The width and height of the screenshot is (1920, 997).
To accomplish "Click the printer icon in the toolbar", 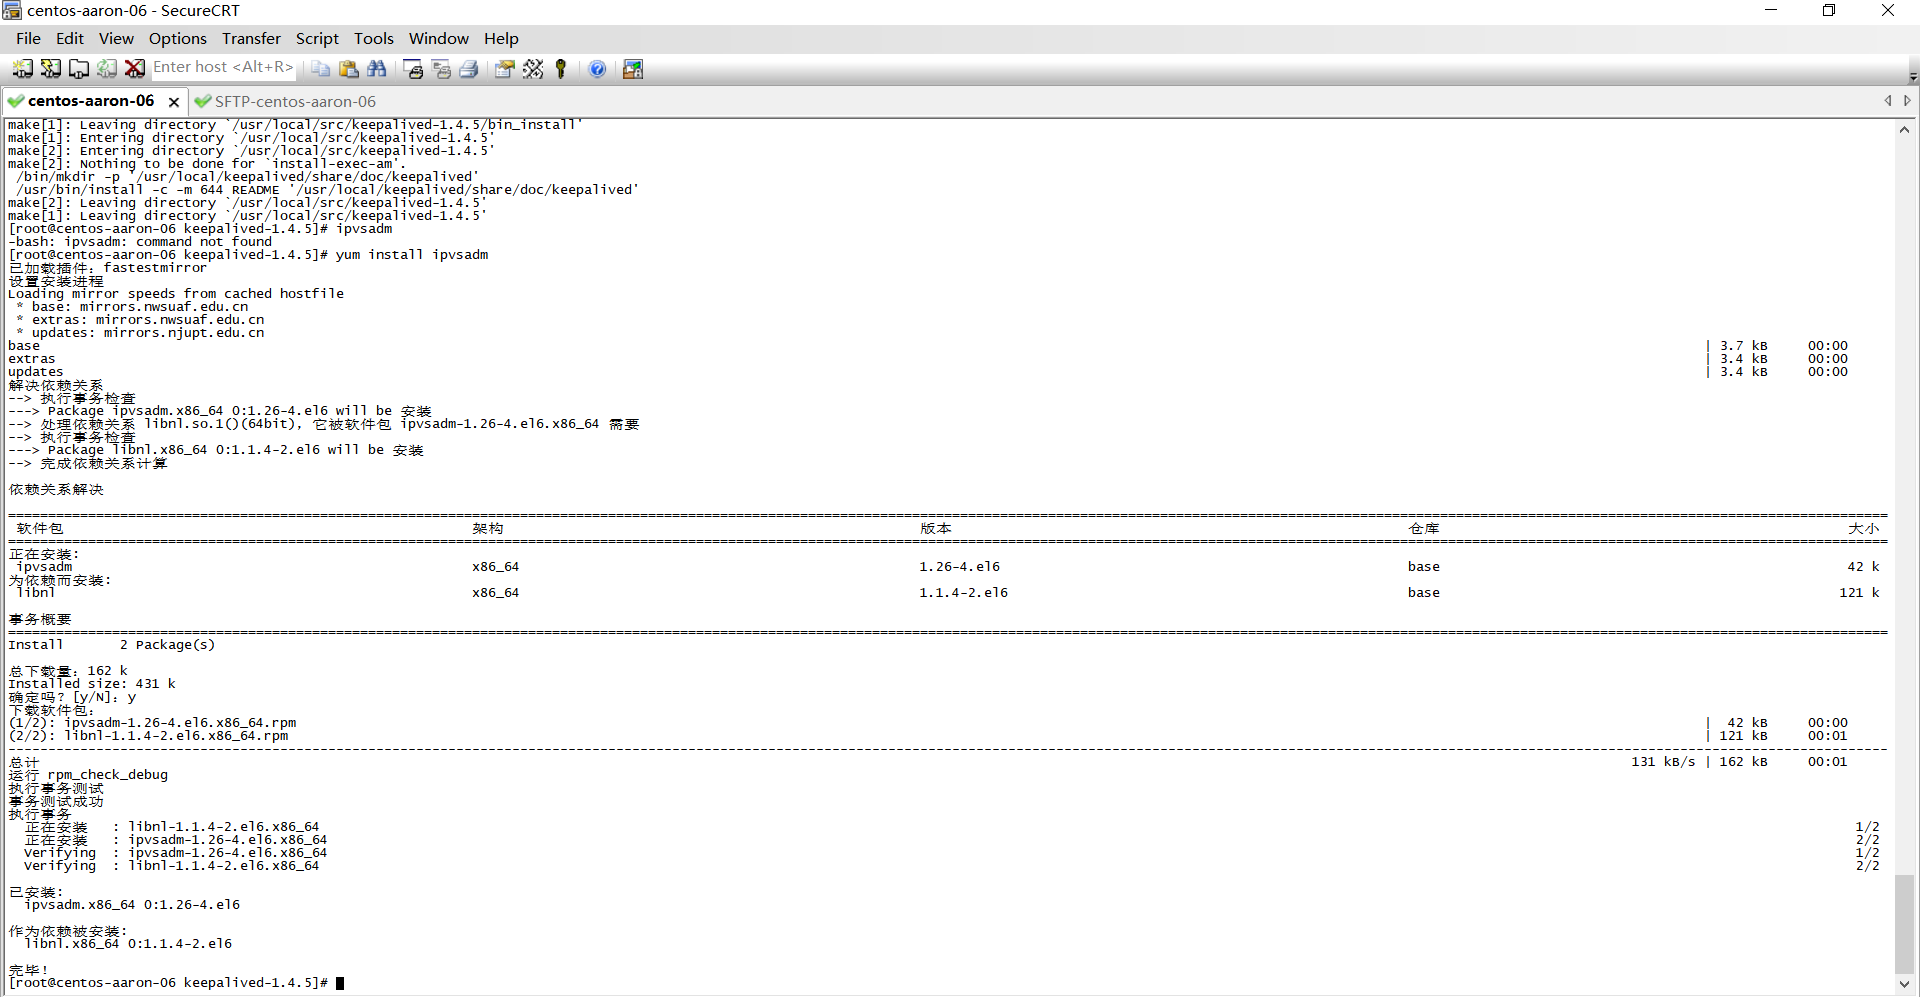I will [x=469, y=69].
